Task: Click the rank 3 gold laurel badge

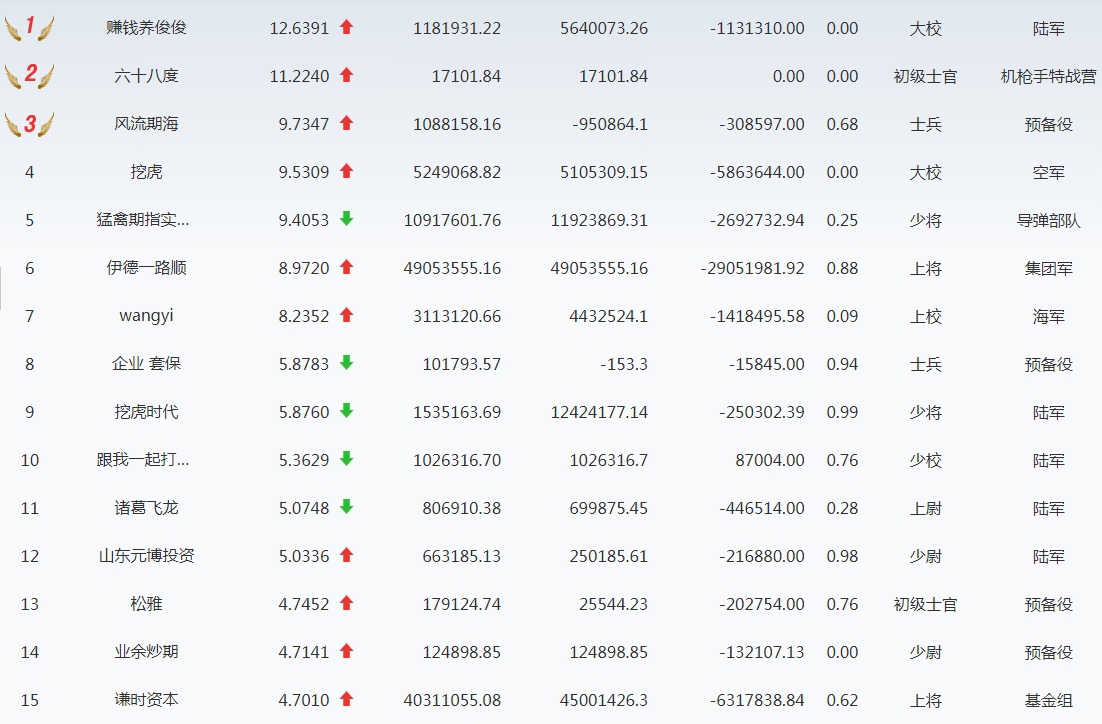Action: (x=30, y=123)
